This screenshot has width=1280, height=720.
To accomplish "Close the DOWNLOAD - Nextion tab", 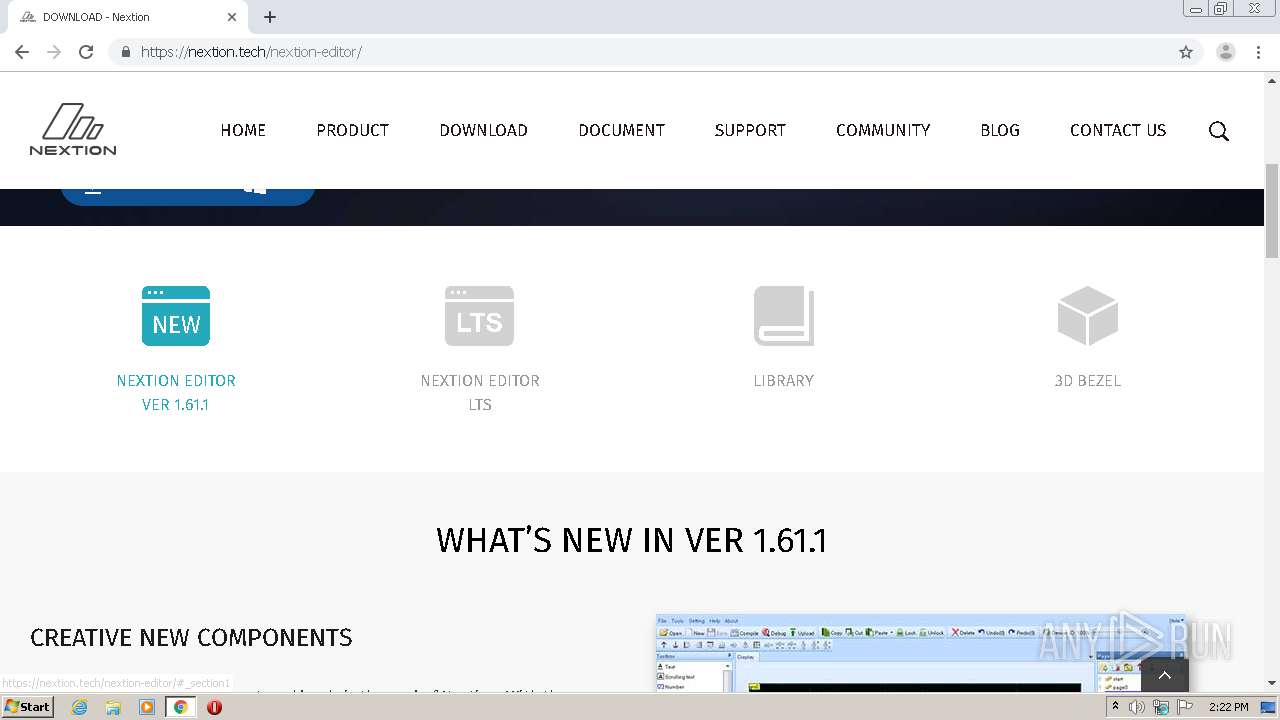I will coord(232,17).
